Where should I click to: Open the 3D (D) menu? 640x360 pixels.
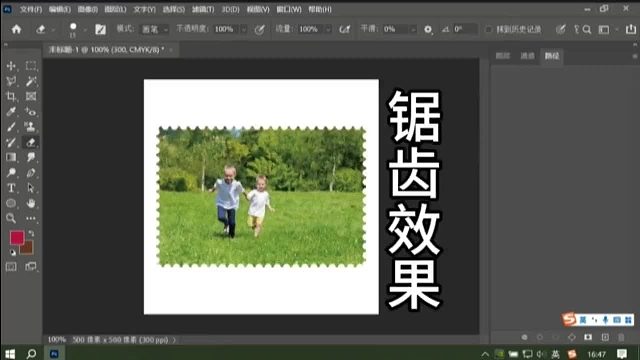(230, 9)
